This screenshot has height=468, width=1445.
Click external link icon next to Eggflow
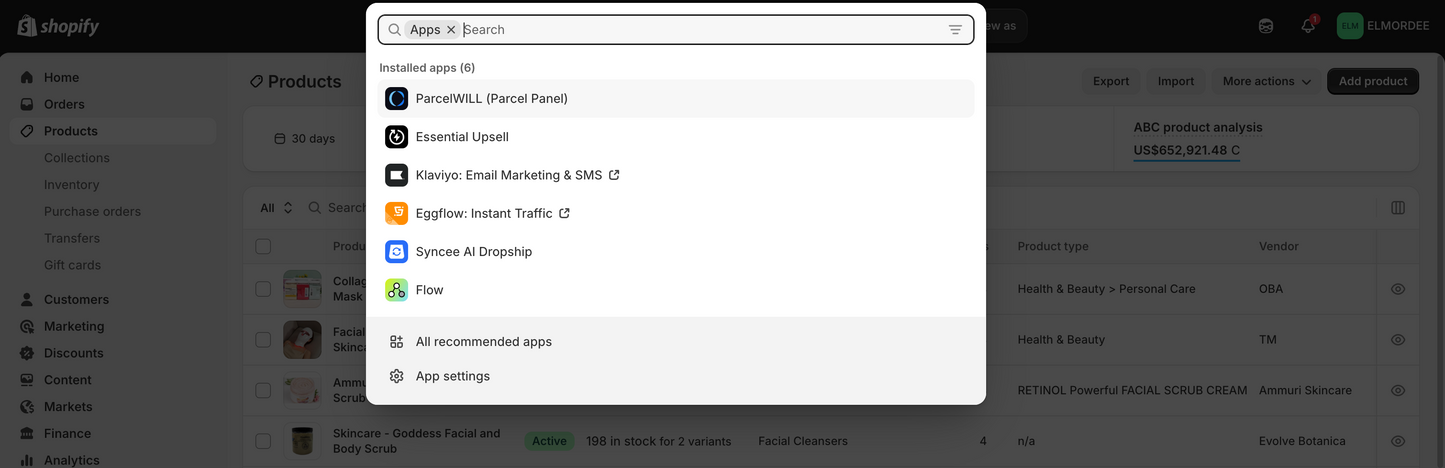tap(564, 213)
